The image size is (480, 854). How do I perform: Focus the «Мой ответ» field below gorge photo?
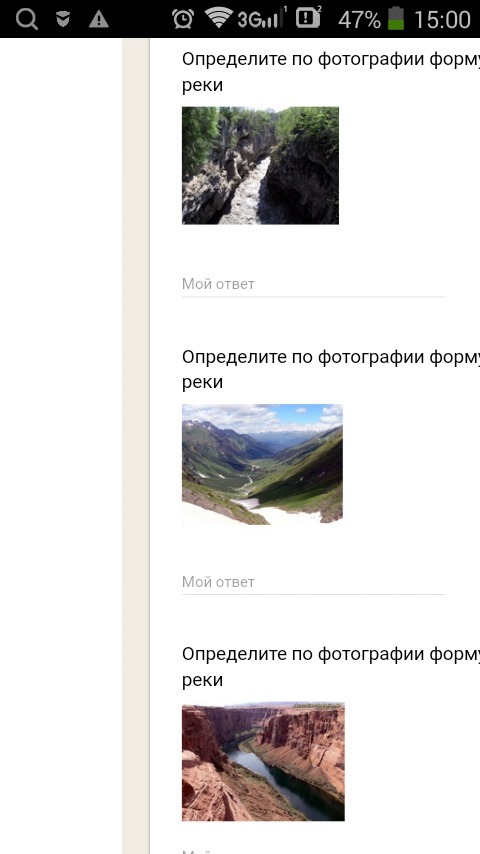pos(313,284)
